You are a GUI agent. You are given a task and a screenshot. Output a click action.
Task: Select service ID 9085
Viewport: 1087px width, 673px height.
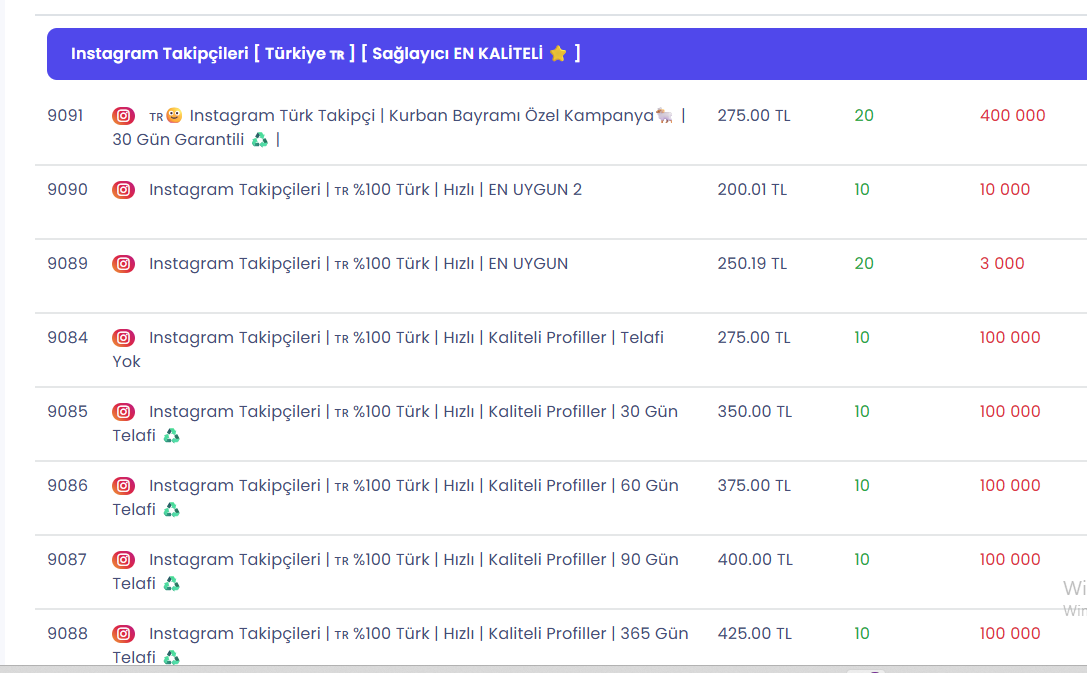click(x=67, y=412)
